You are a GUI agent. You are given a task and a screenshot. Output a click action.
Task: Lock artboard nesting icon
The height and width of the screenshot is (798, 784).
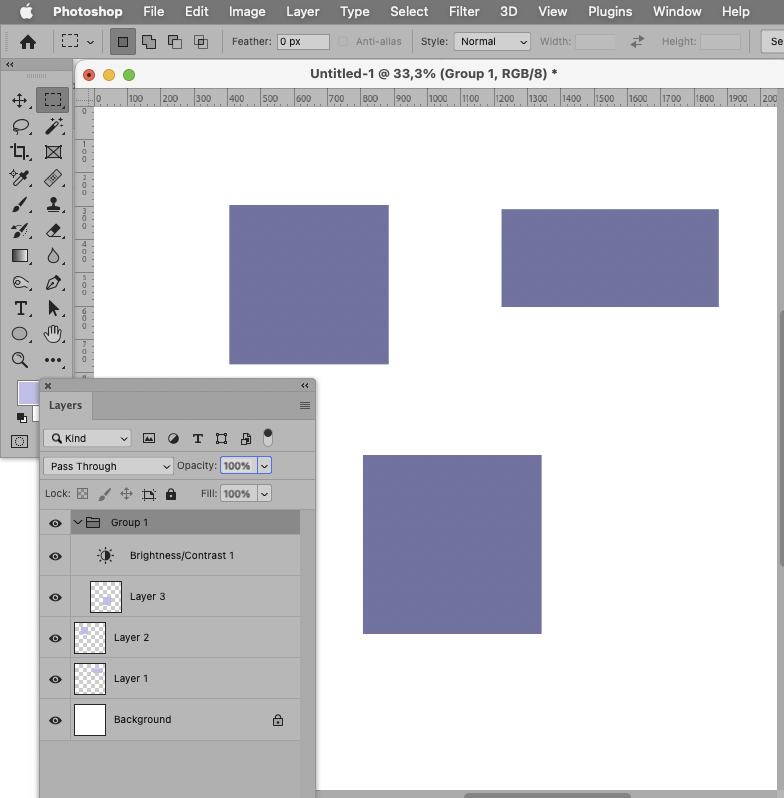(149, 494)
